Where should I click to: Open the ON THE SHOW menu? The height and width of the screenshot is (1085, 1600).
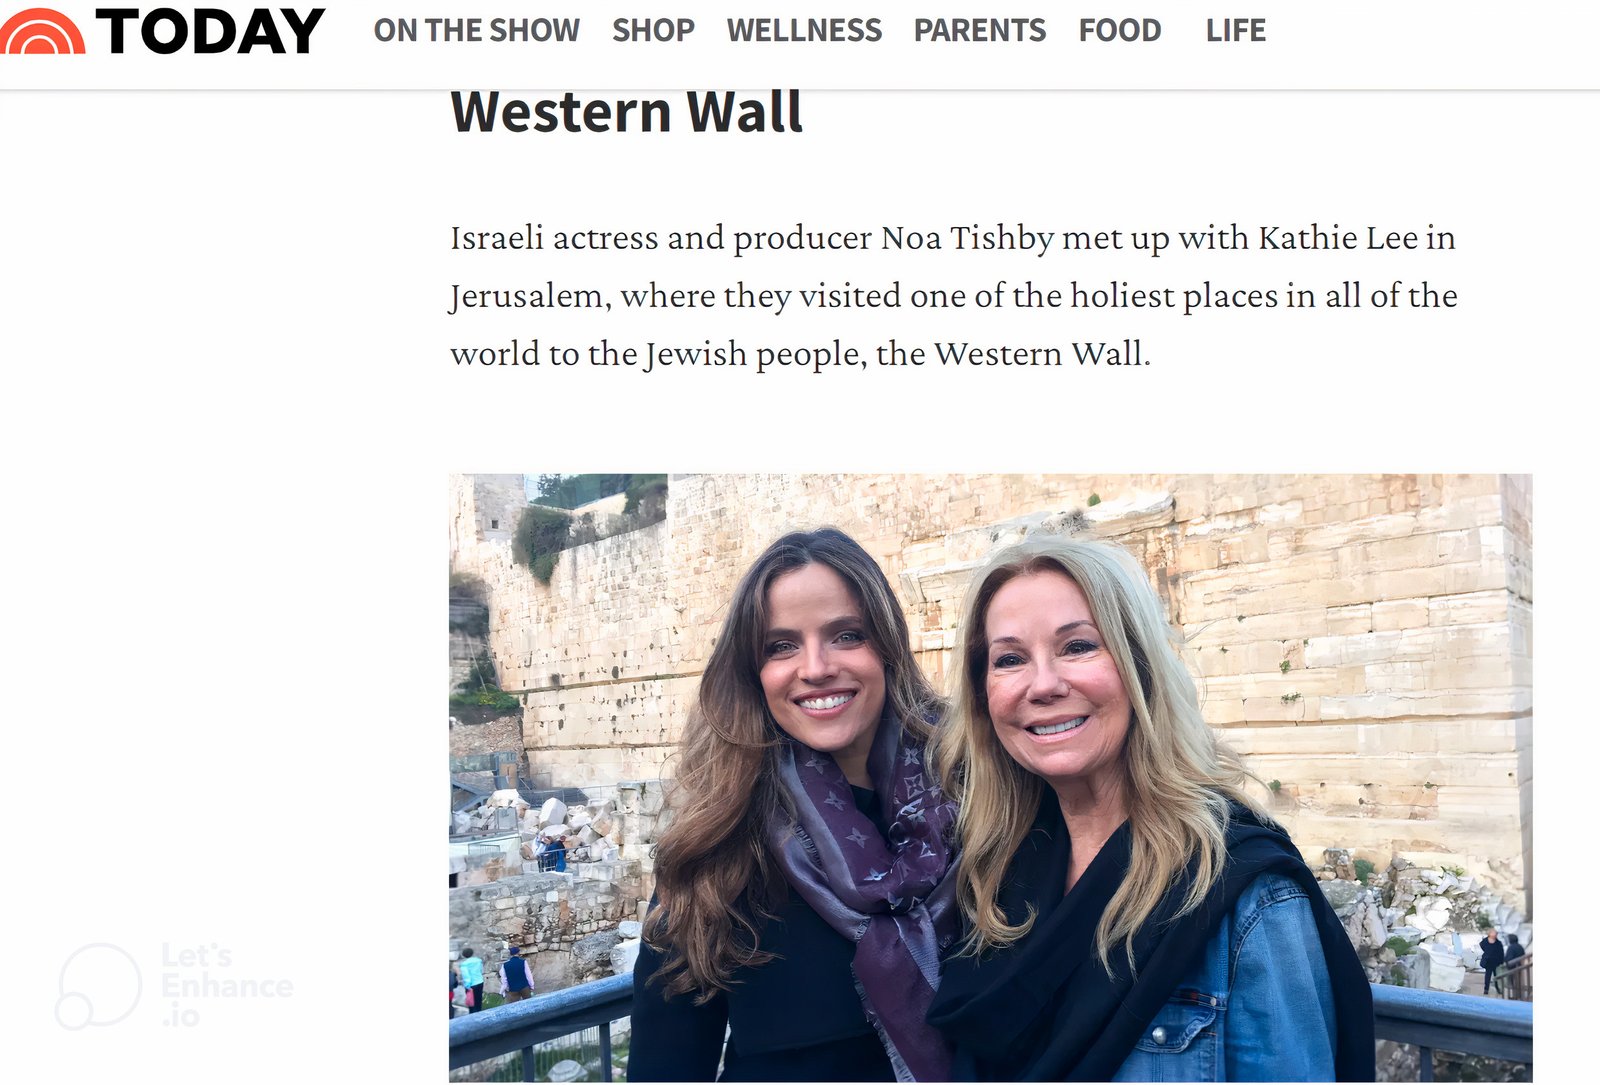tap(477, 31)
